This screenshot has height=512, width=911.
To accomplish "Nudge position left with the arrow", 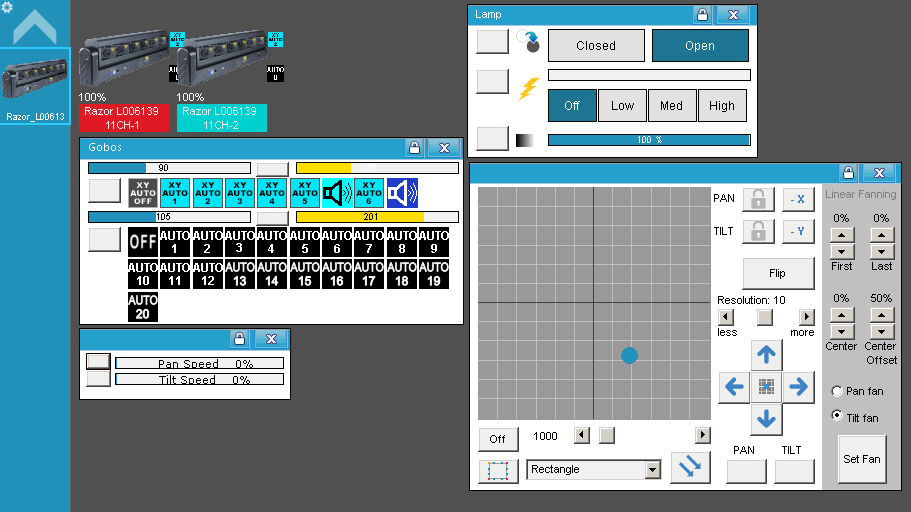I will pos(734,387).
